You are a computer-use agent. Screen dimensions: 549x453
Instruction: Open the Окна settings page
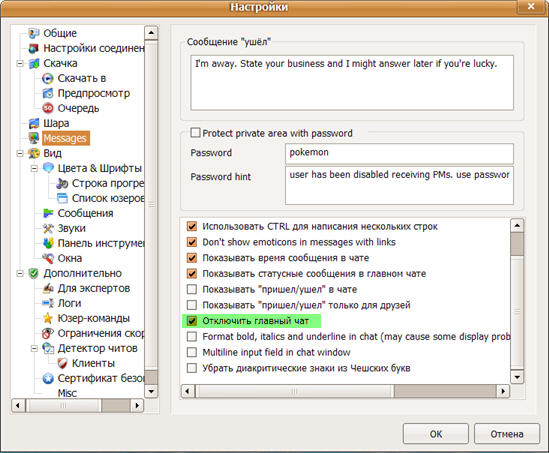tap(70, 258)
